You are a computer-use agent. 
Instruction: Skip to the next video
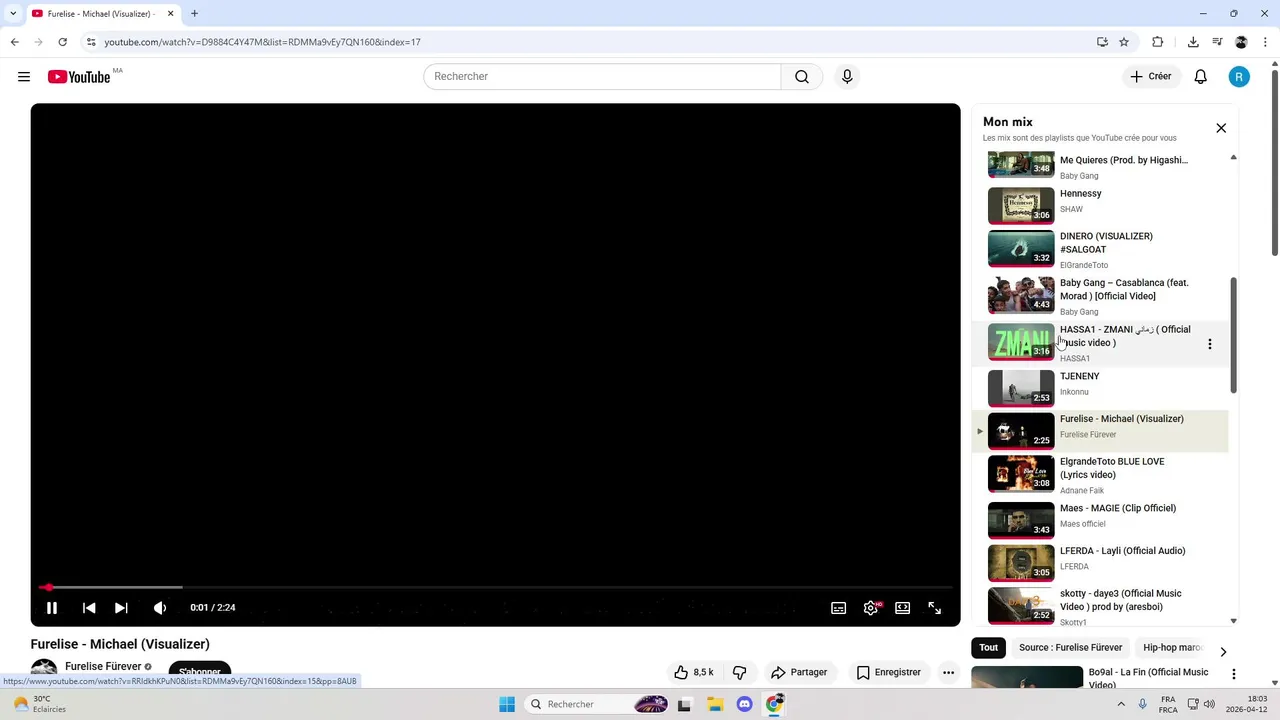tap(121, 608)
